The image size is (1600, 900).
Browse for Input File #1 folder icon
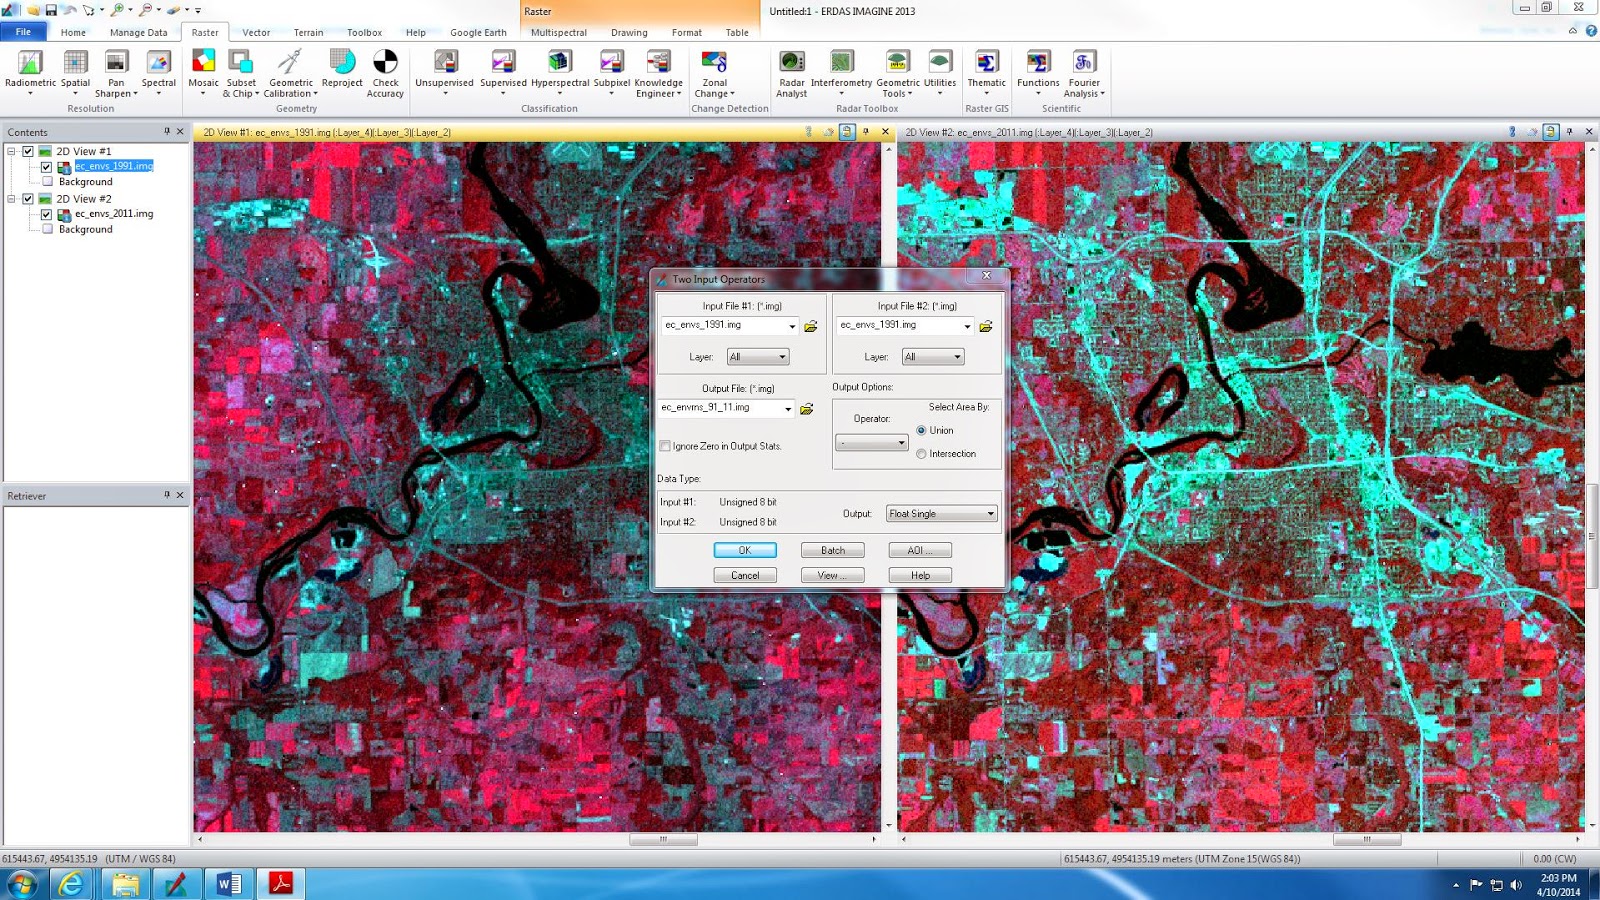[811, 326]
